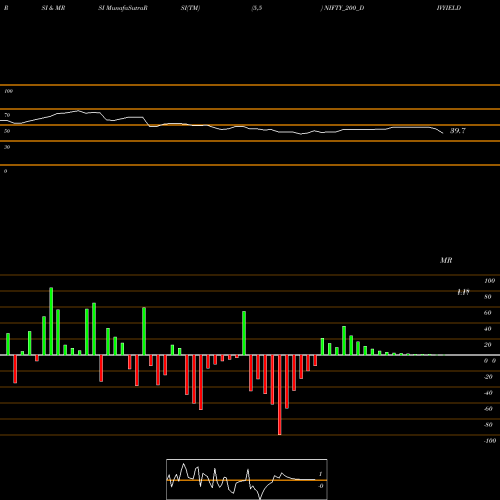Click the '-80' label on histogram axis

488,425
